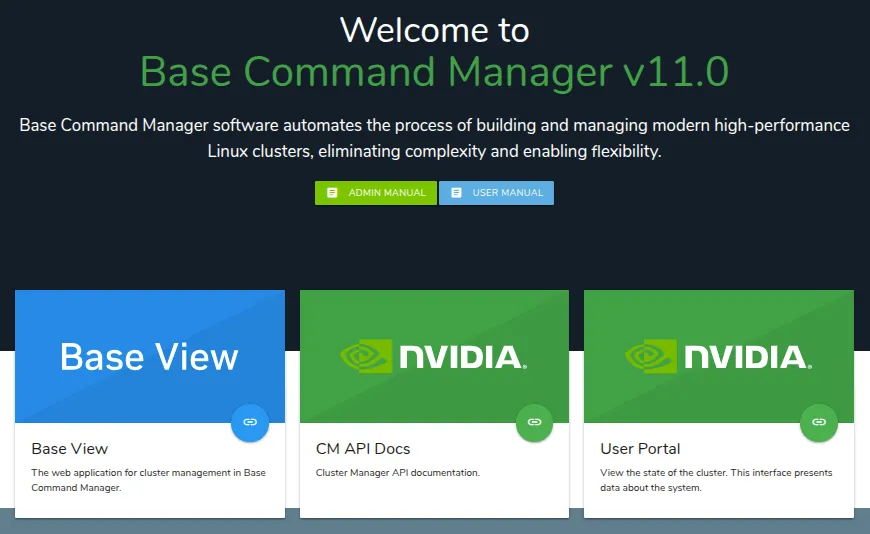Select the User Portal card title
Screen dimensions: 870x534
point(640,449)
